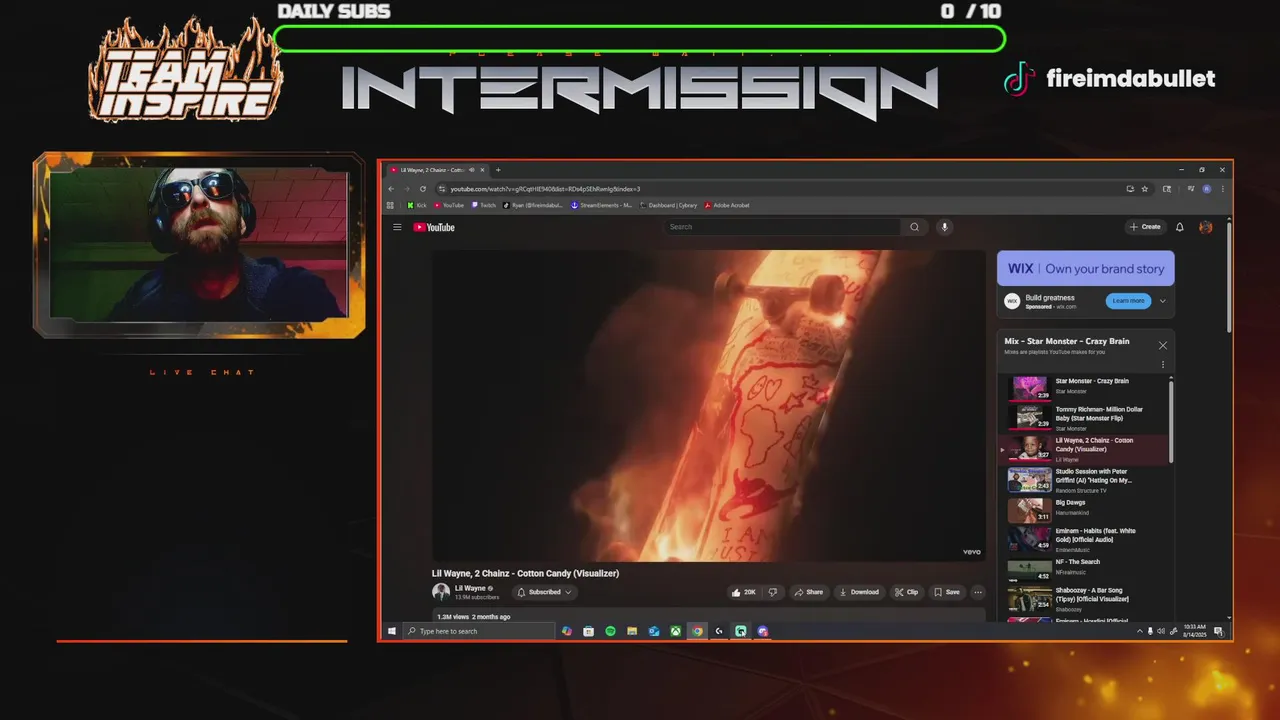Go back with the browser back arrow
Image resolution: width=1280 pixels, height=720 pixels.
click(392, 189)
